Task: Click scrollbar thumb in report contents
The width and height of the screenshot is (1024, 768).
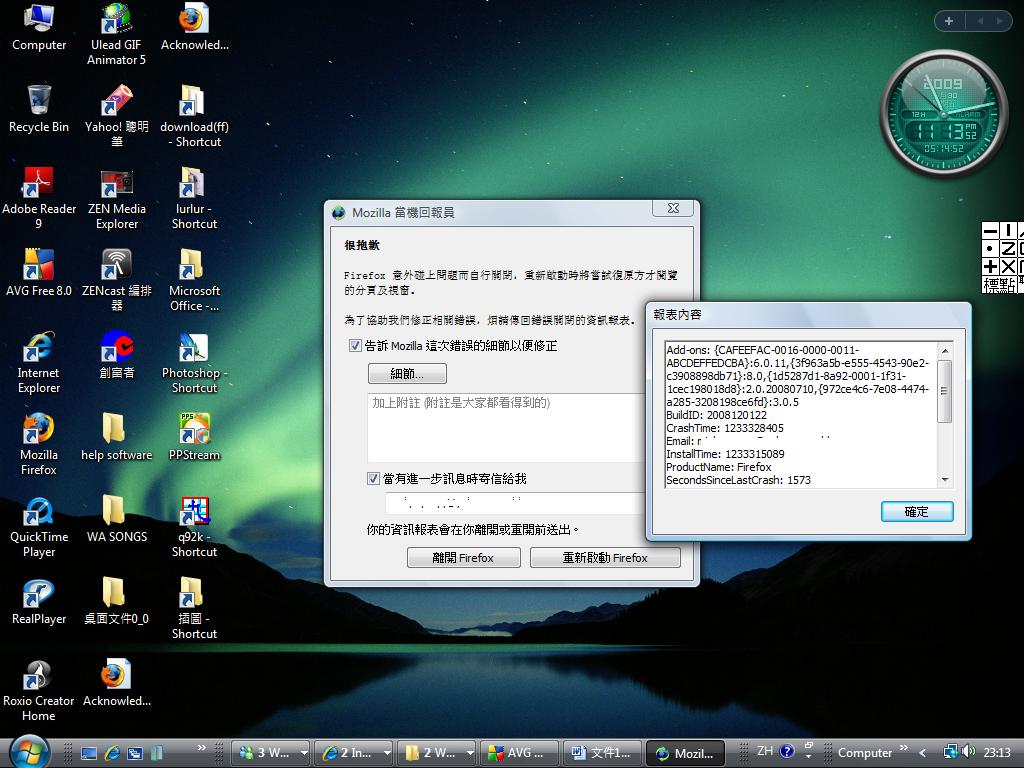Action: [944, 391]
